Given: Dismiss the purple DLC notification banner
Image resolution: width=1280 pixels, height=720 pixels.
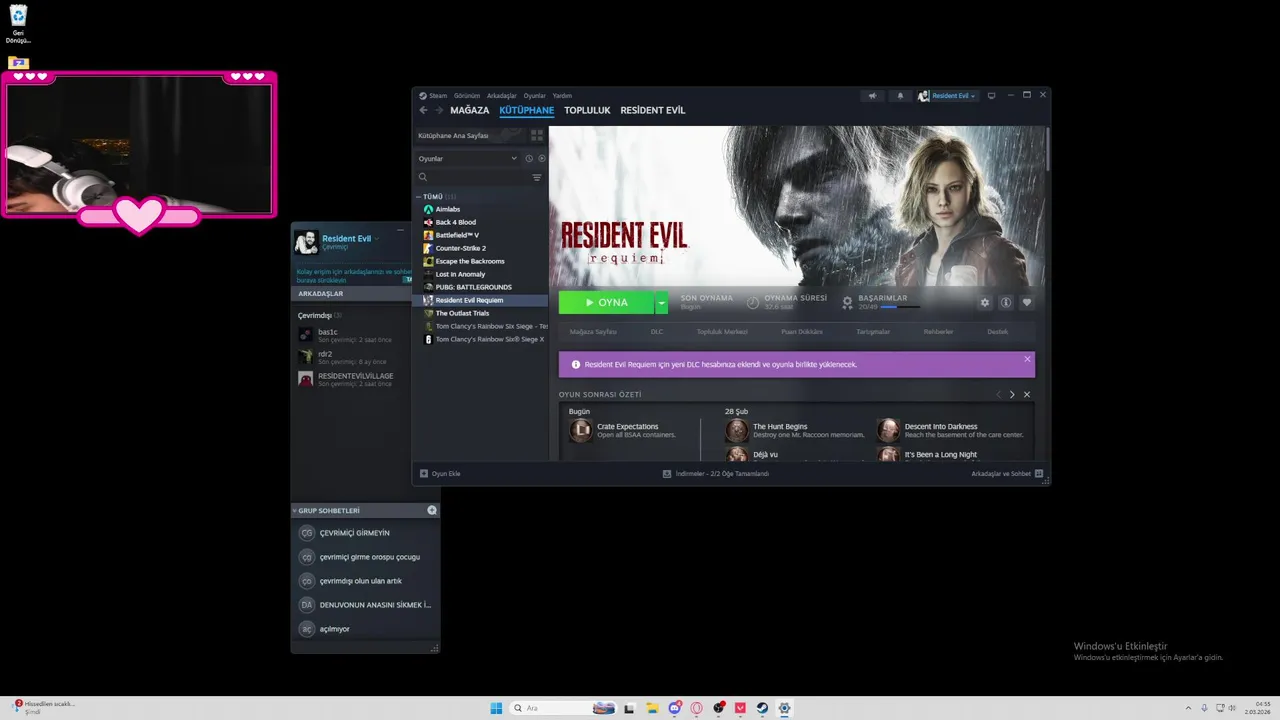Looking at the screenshot, I should 1027,359.
